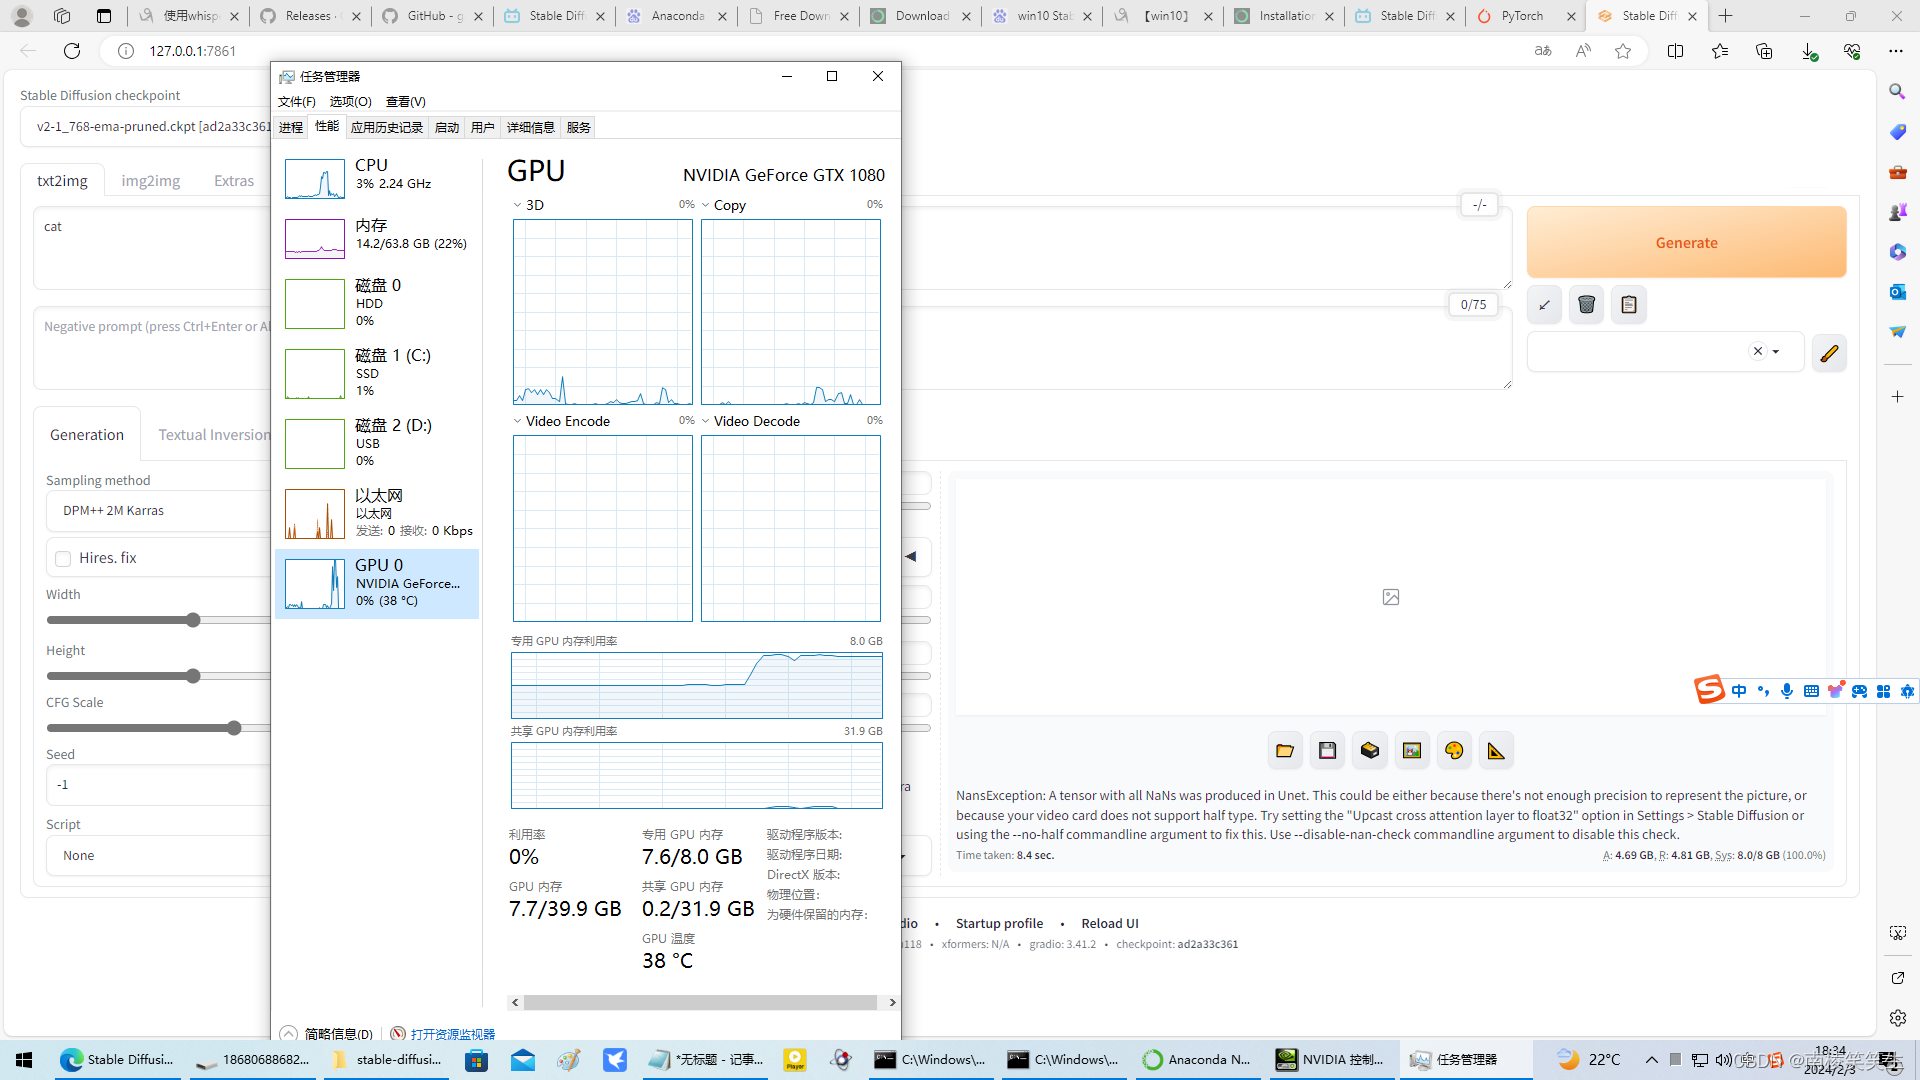Click the 打开资源监视器 link

452,1034
